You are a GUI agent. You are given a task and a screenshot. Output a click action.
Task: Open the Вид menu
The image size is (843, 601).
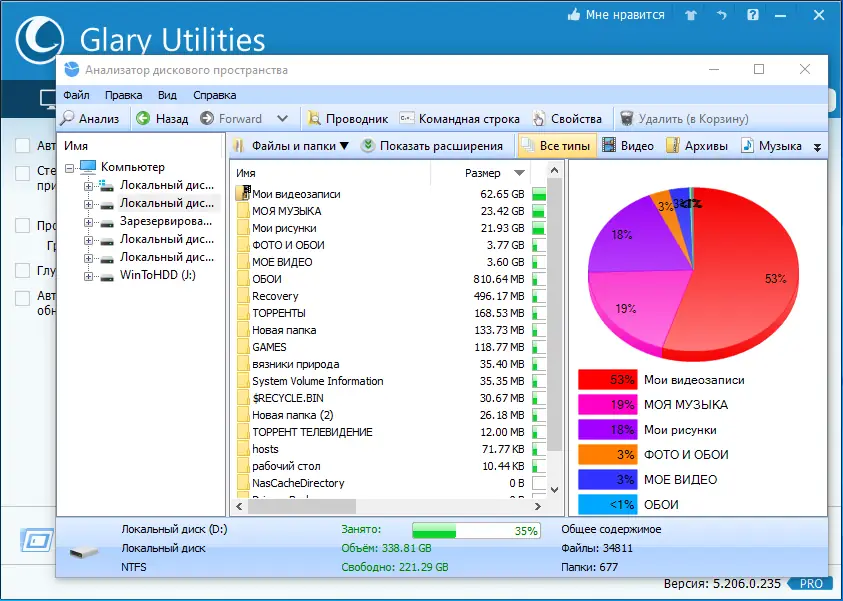tap(167, 95)
